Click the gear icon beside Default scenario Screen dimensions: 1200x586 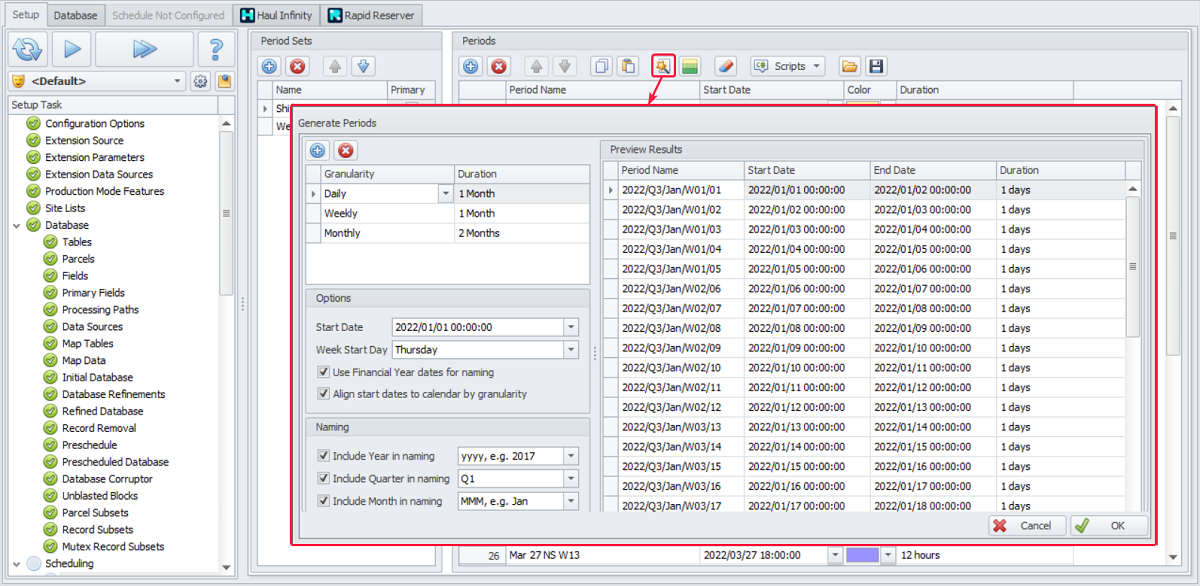(x=201, y=81)
